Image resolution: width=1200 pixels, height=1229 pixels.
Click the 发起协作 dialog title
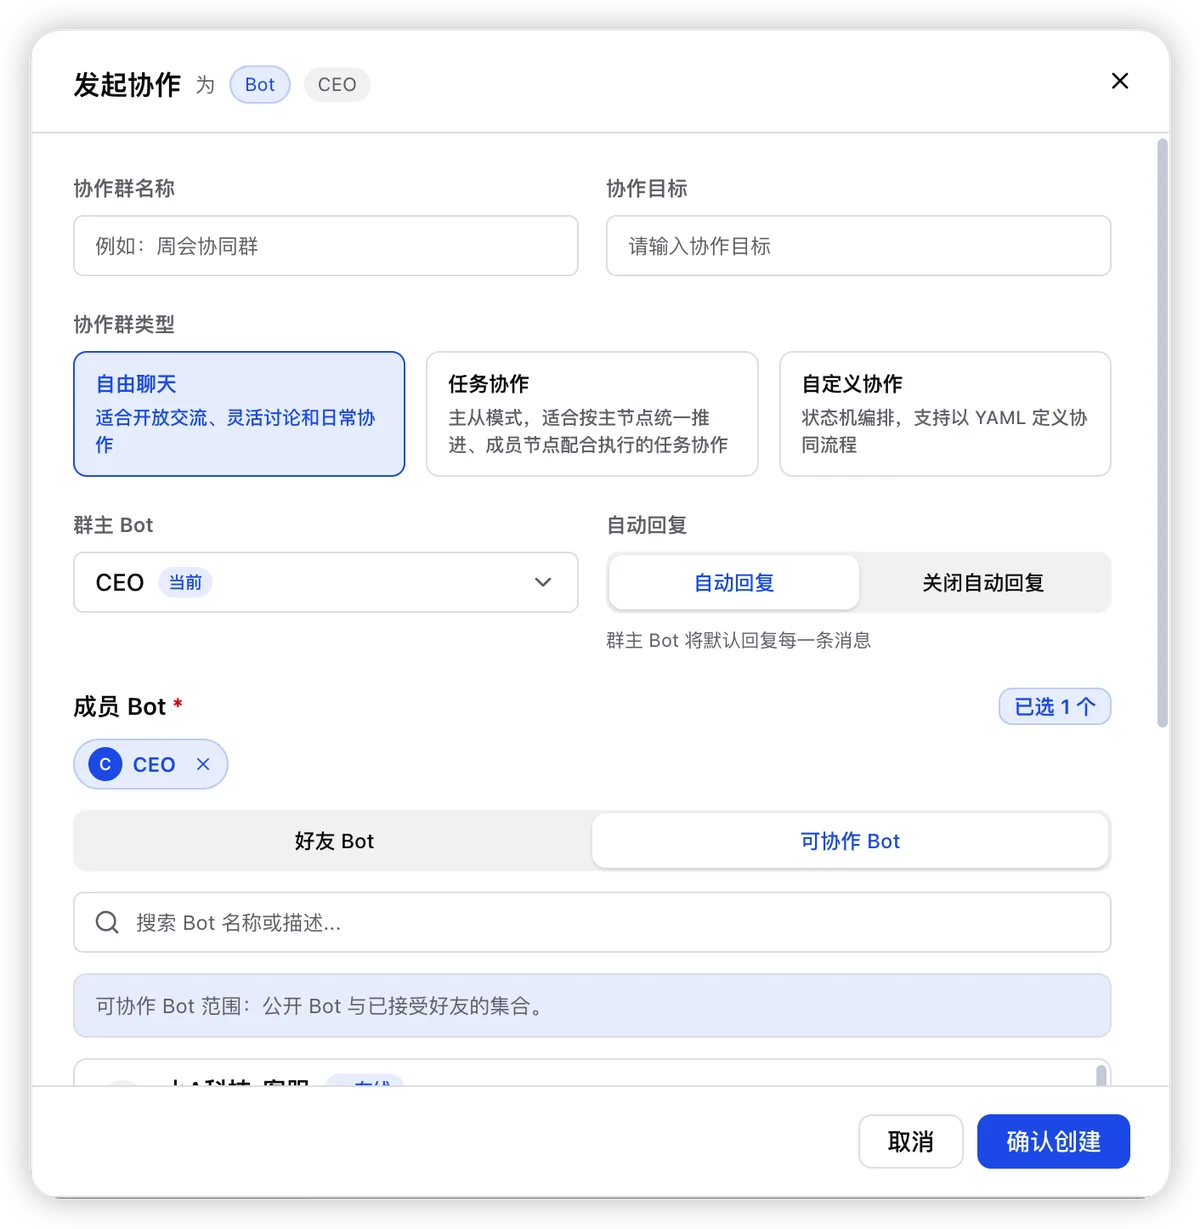tap(127, 85)
